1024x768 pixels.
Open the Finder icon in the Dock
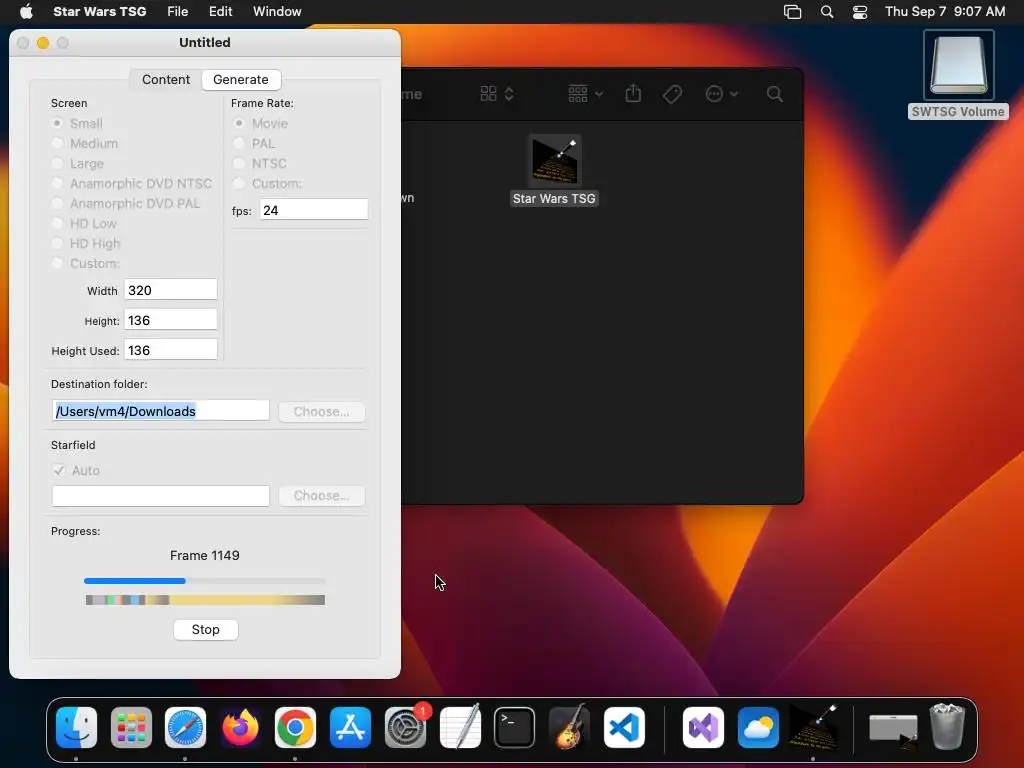point(76,728)
